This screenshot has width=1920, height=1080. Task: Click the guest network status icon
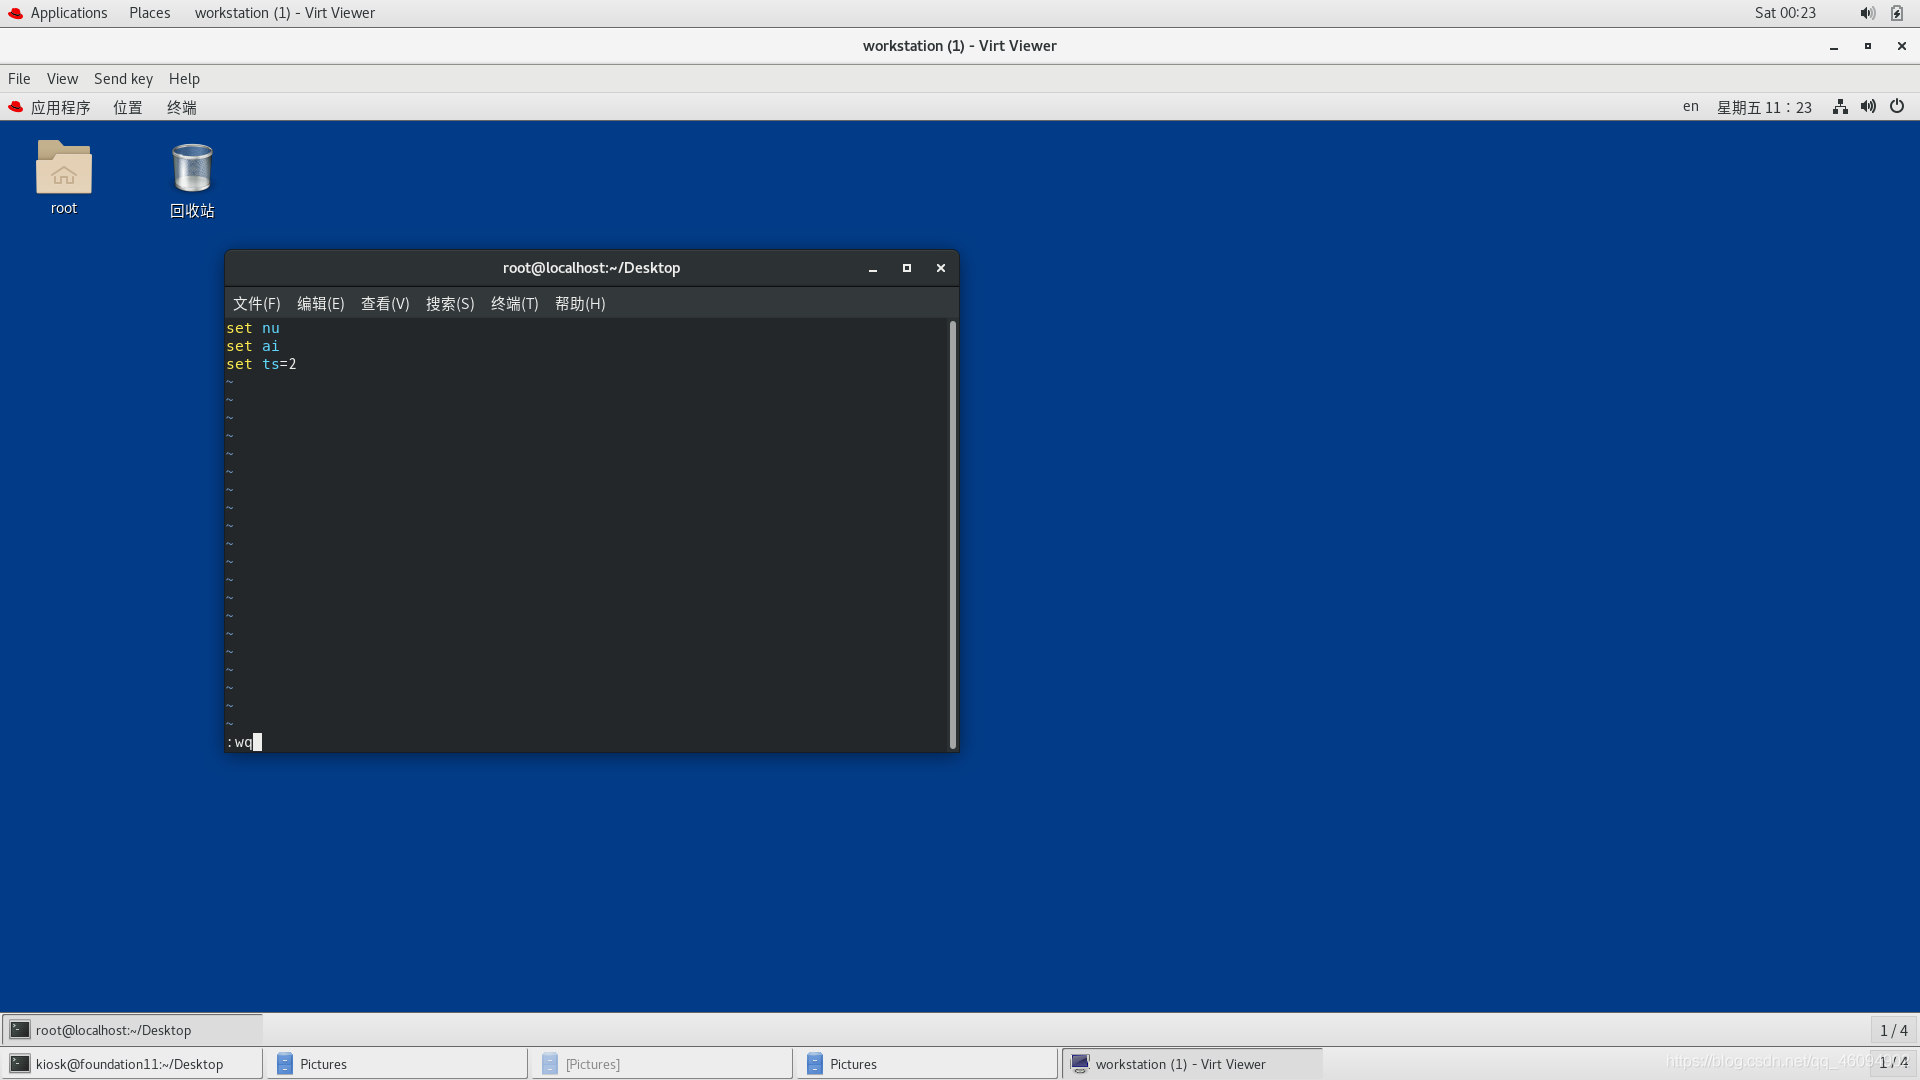point(1840,107)
